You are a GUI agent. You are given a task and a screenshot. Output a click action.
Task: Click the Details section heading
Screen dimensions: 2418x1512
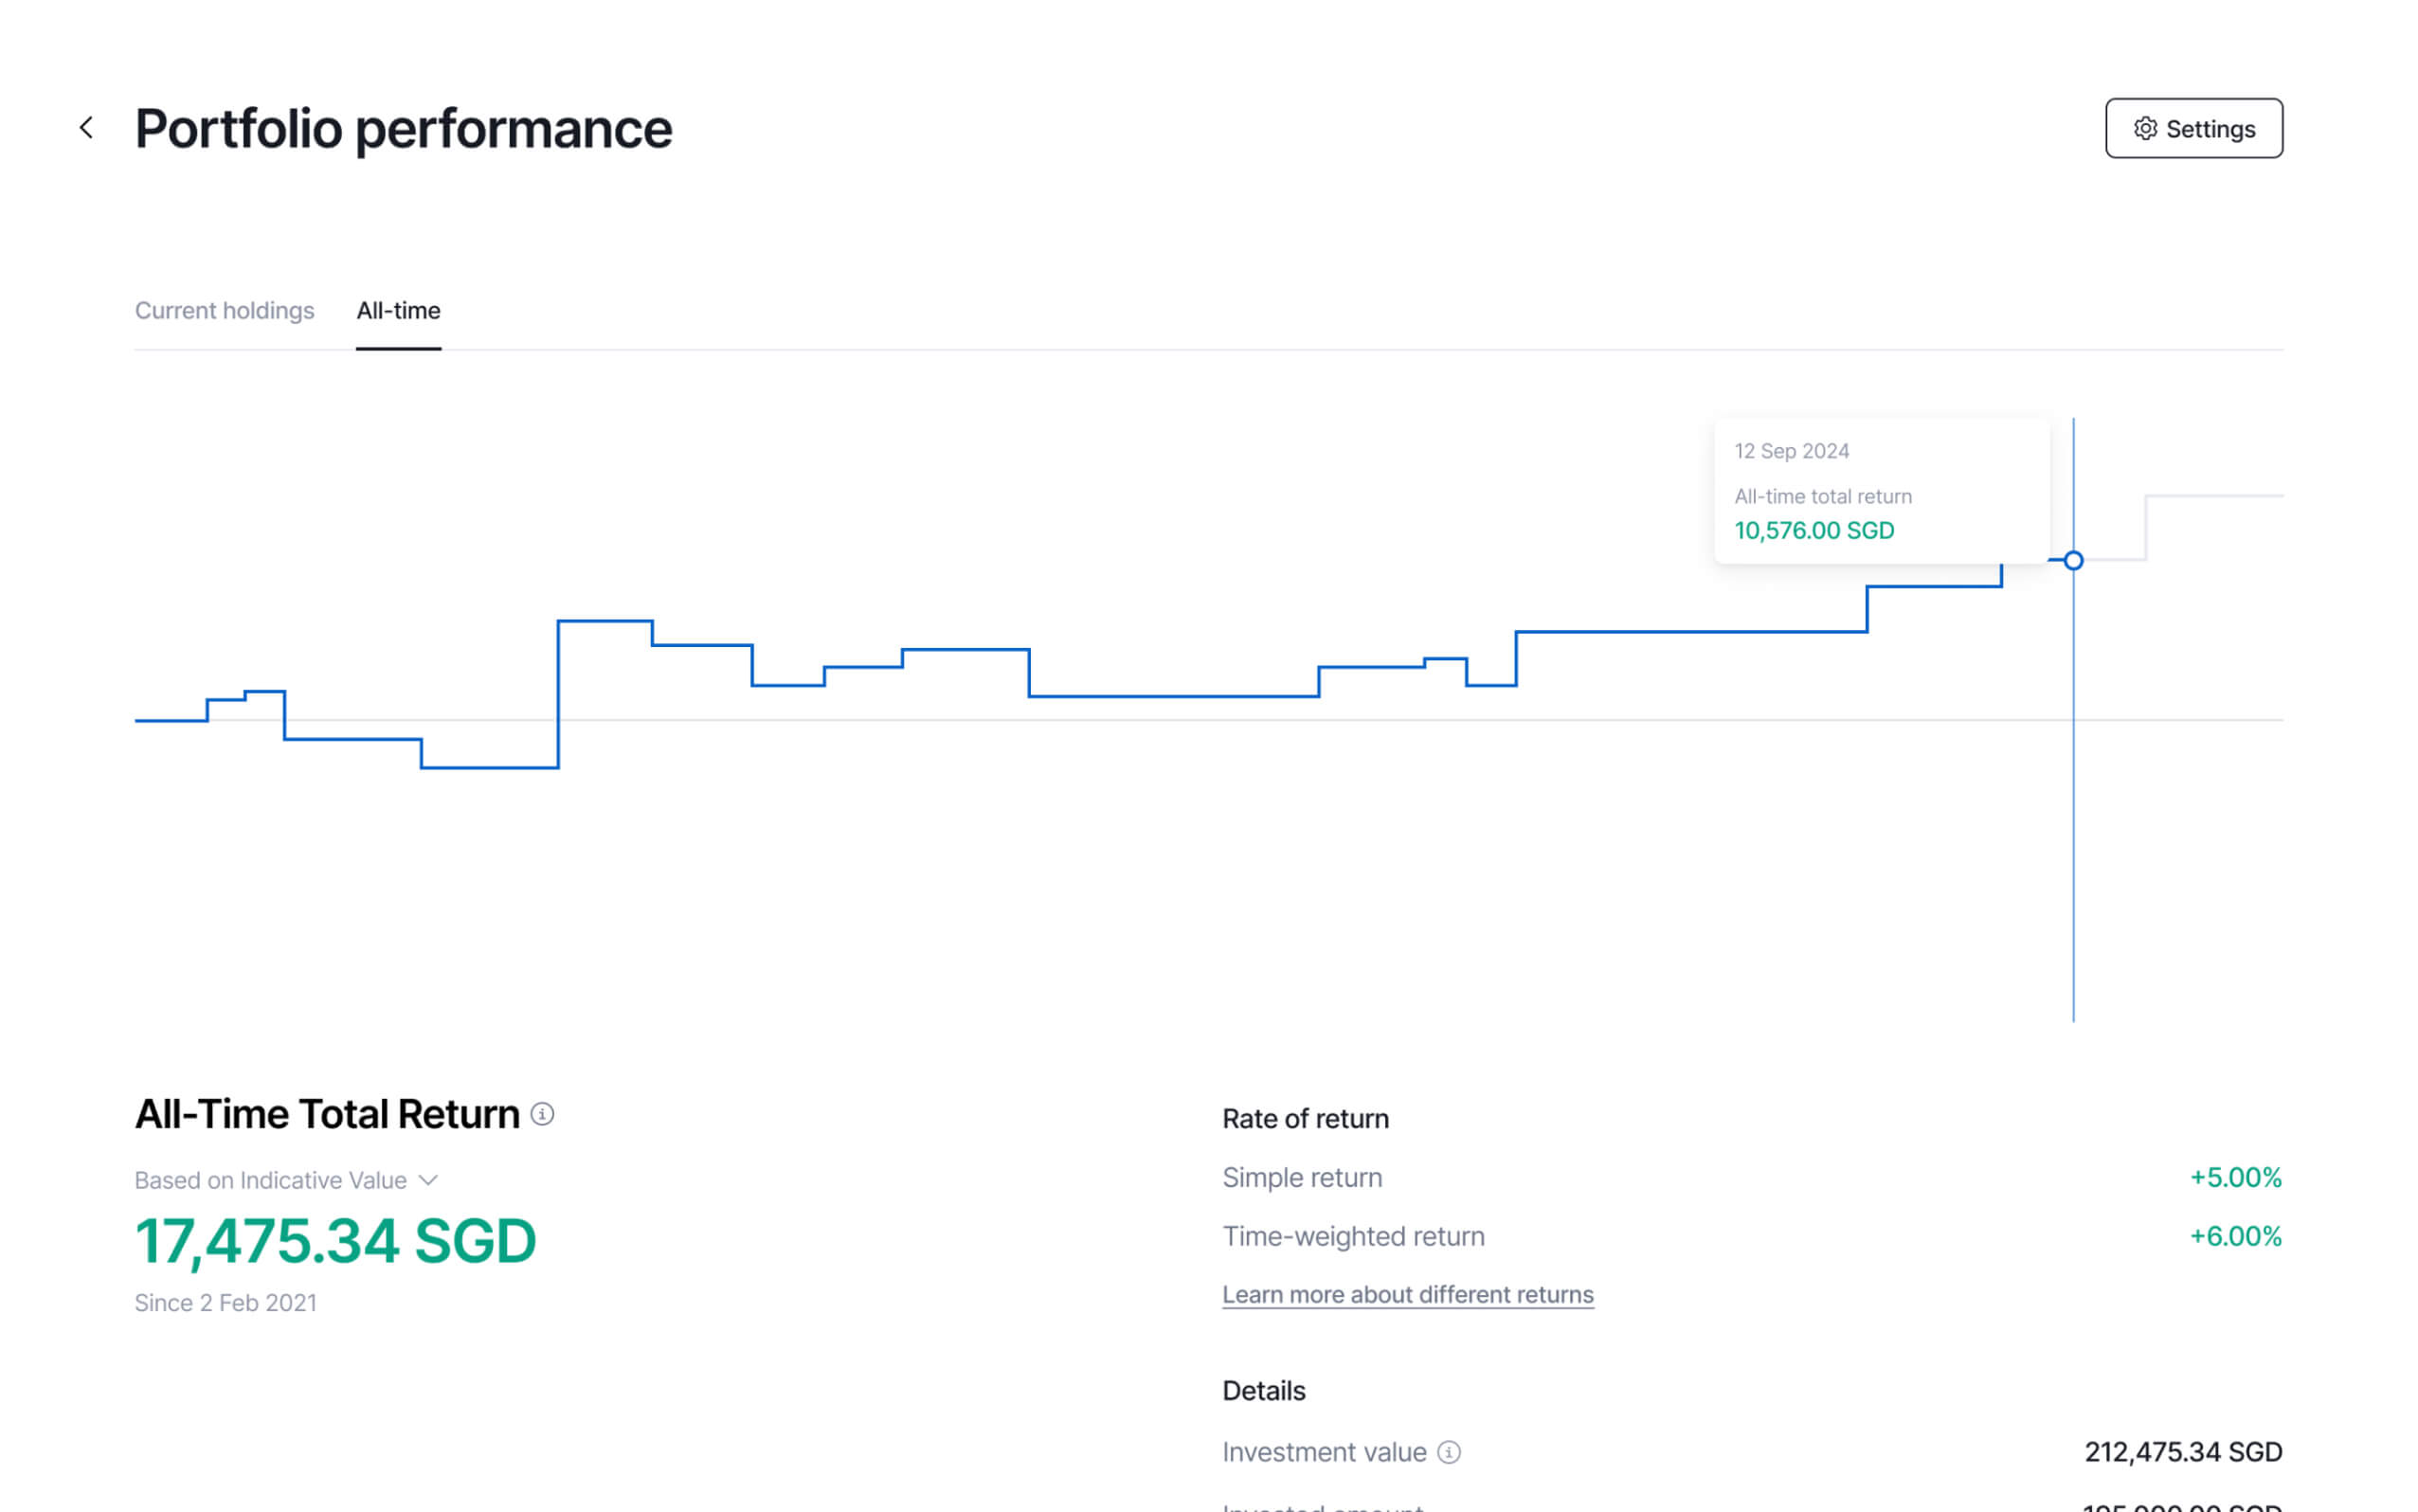[x=1262, y=1390]
